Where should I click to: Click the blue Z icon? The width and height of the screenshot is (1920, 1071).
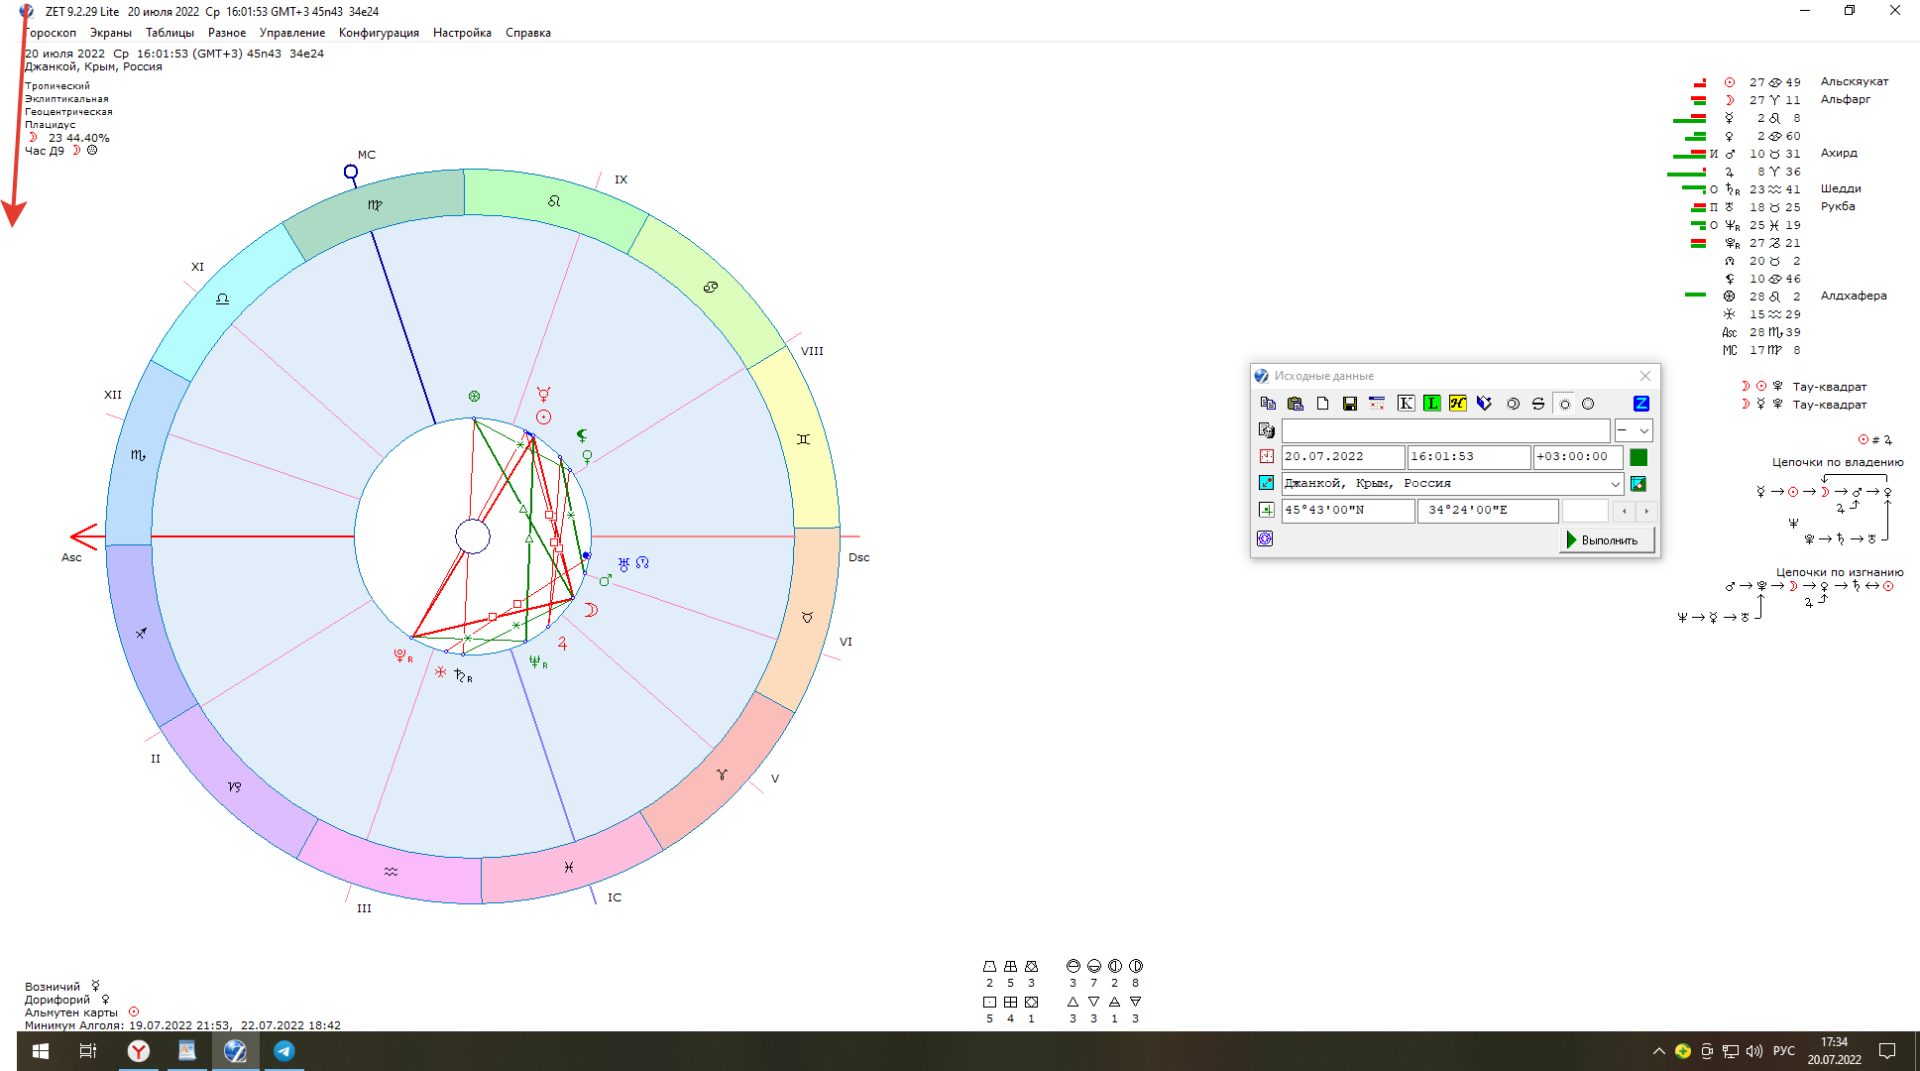click(1641, 404)
